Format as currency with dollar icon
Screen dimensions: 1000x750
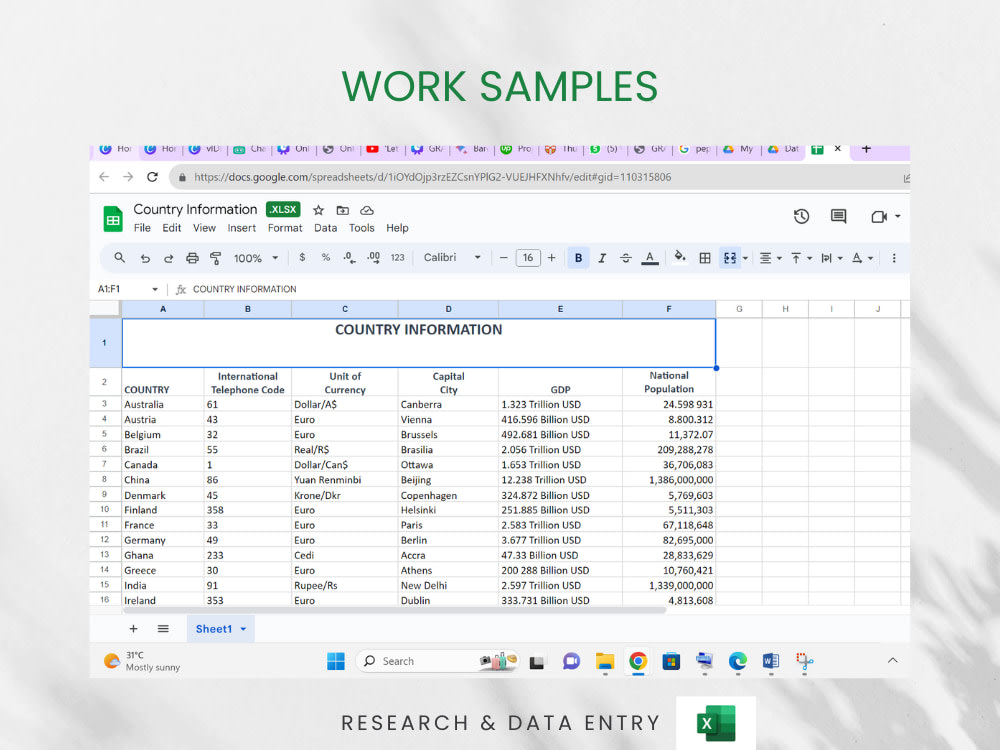point(302,258)
